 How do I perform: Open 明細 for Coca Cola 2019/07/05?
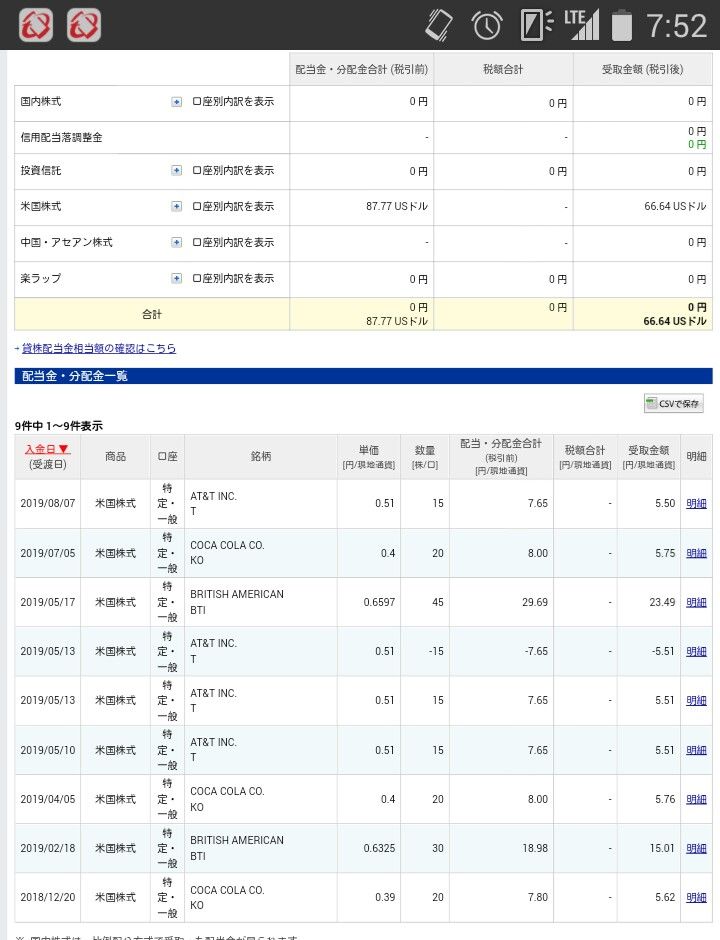[696, 553]
